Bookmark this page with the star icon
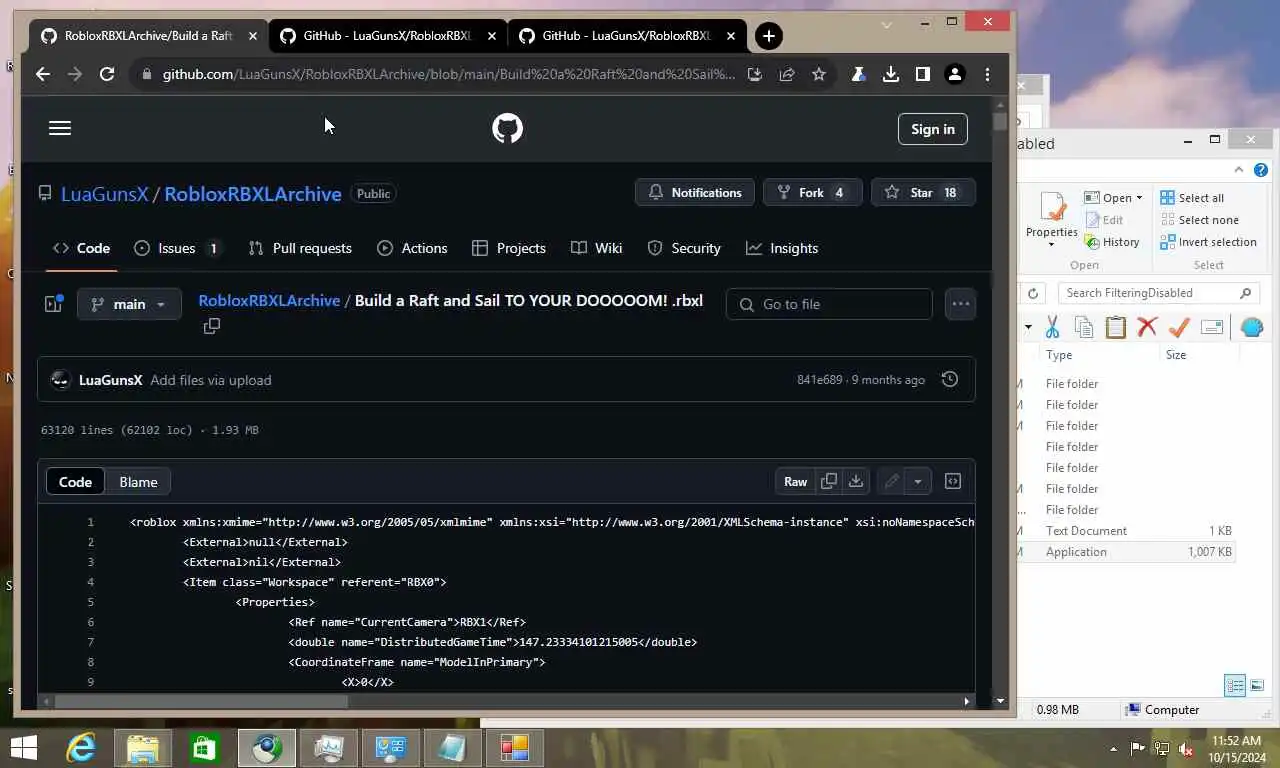 click(819, 74)
